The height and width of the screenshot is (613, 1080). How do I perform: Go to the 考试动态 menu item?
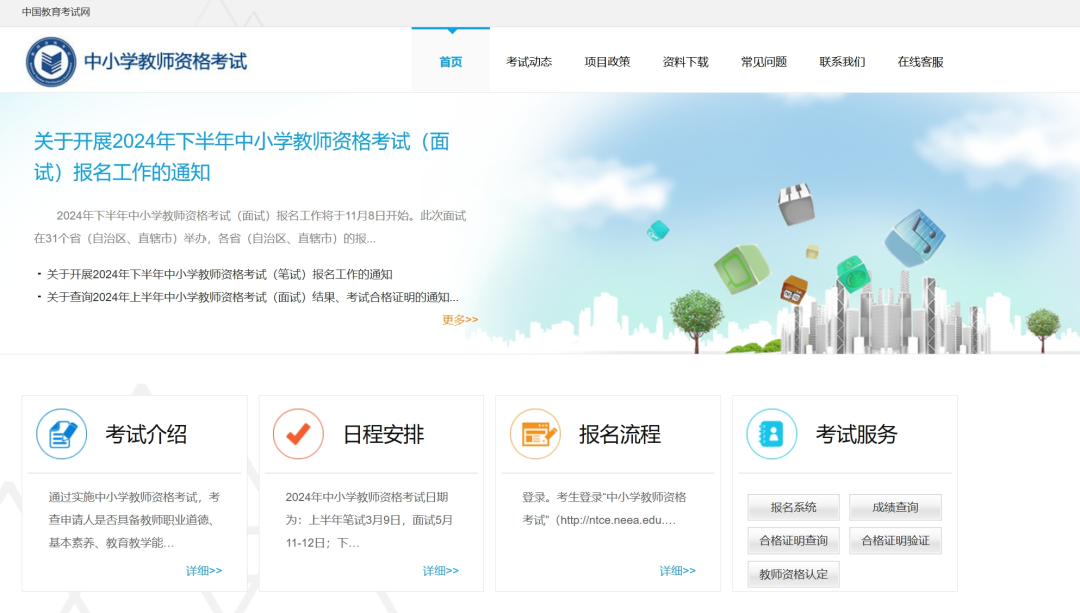click(x=529, y=62)
